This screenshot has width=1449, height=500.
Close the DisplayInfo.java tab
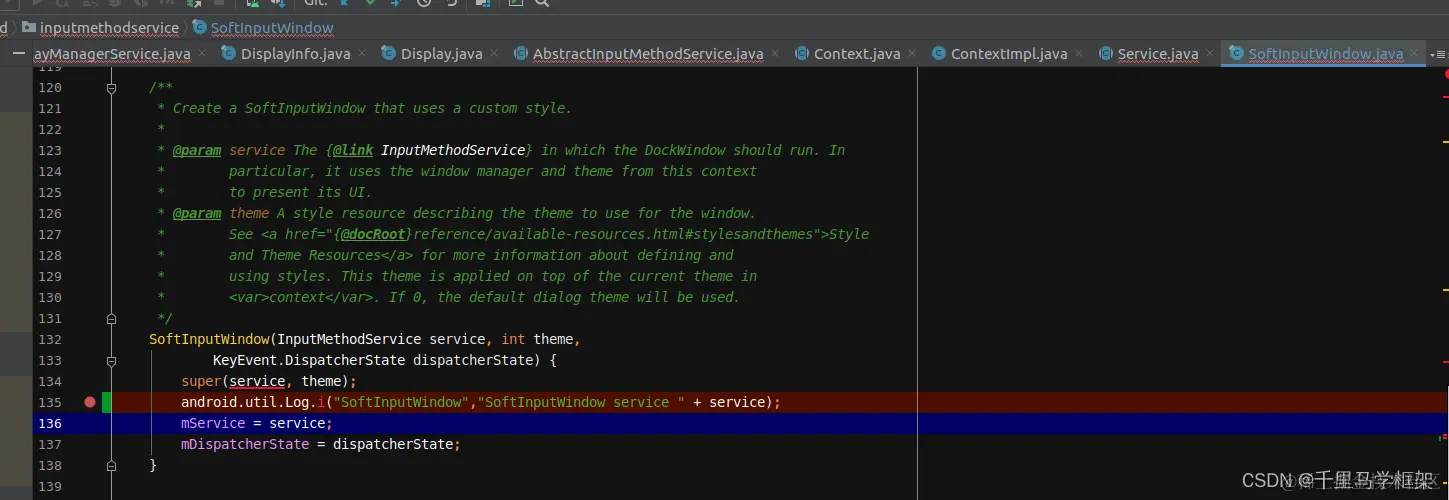362,54
